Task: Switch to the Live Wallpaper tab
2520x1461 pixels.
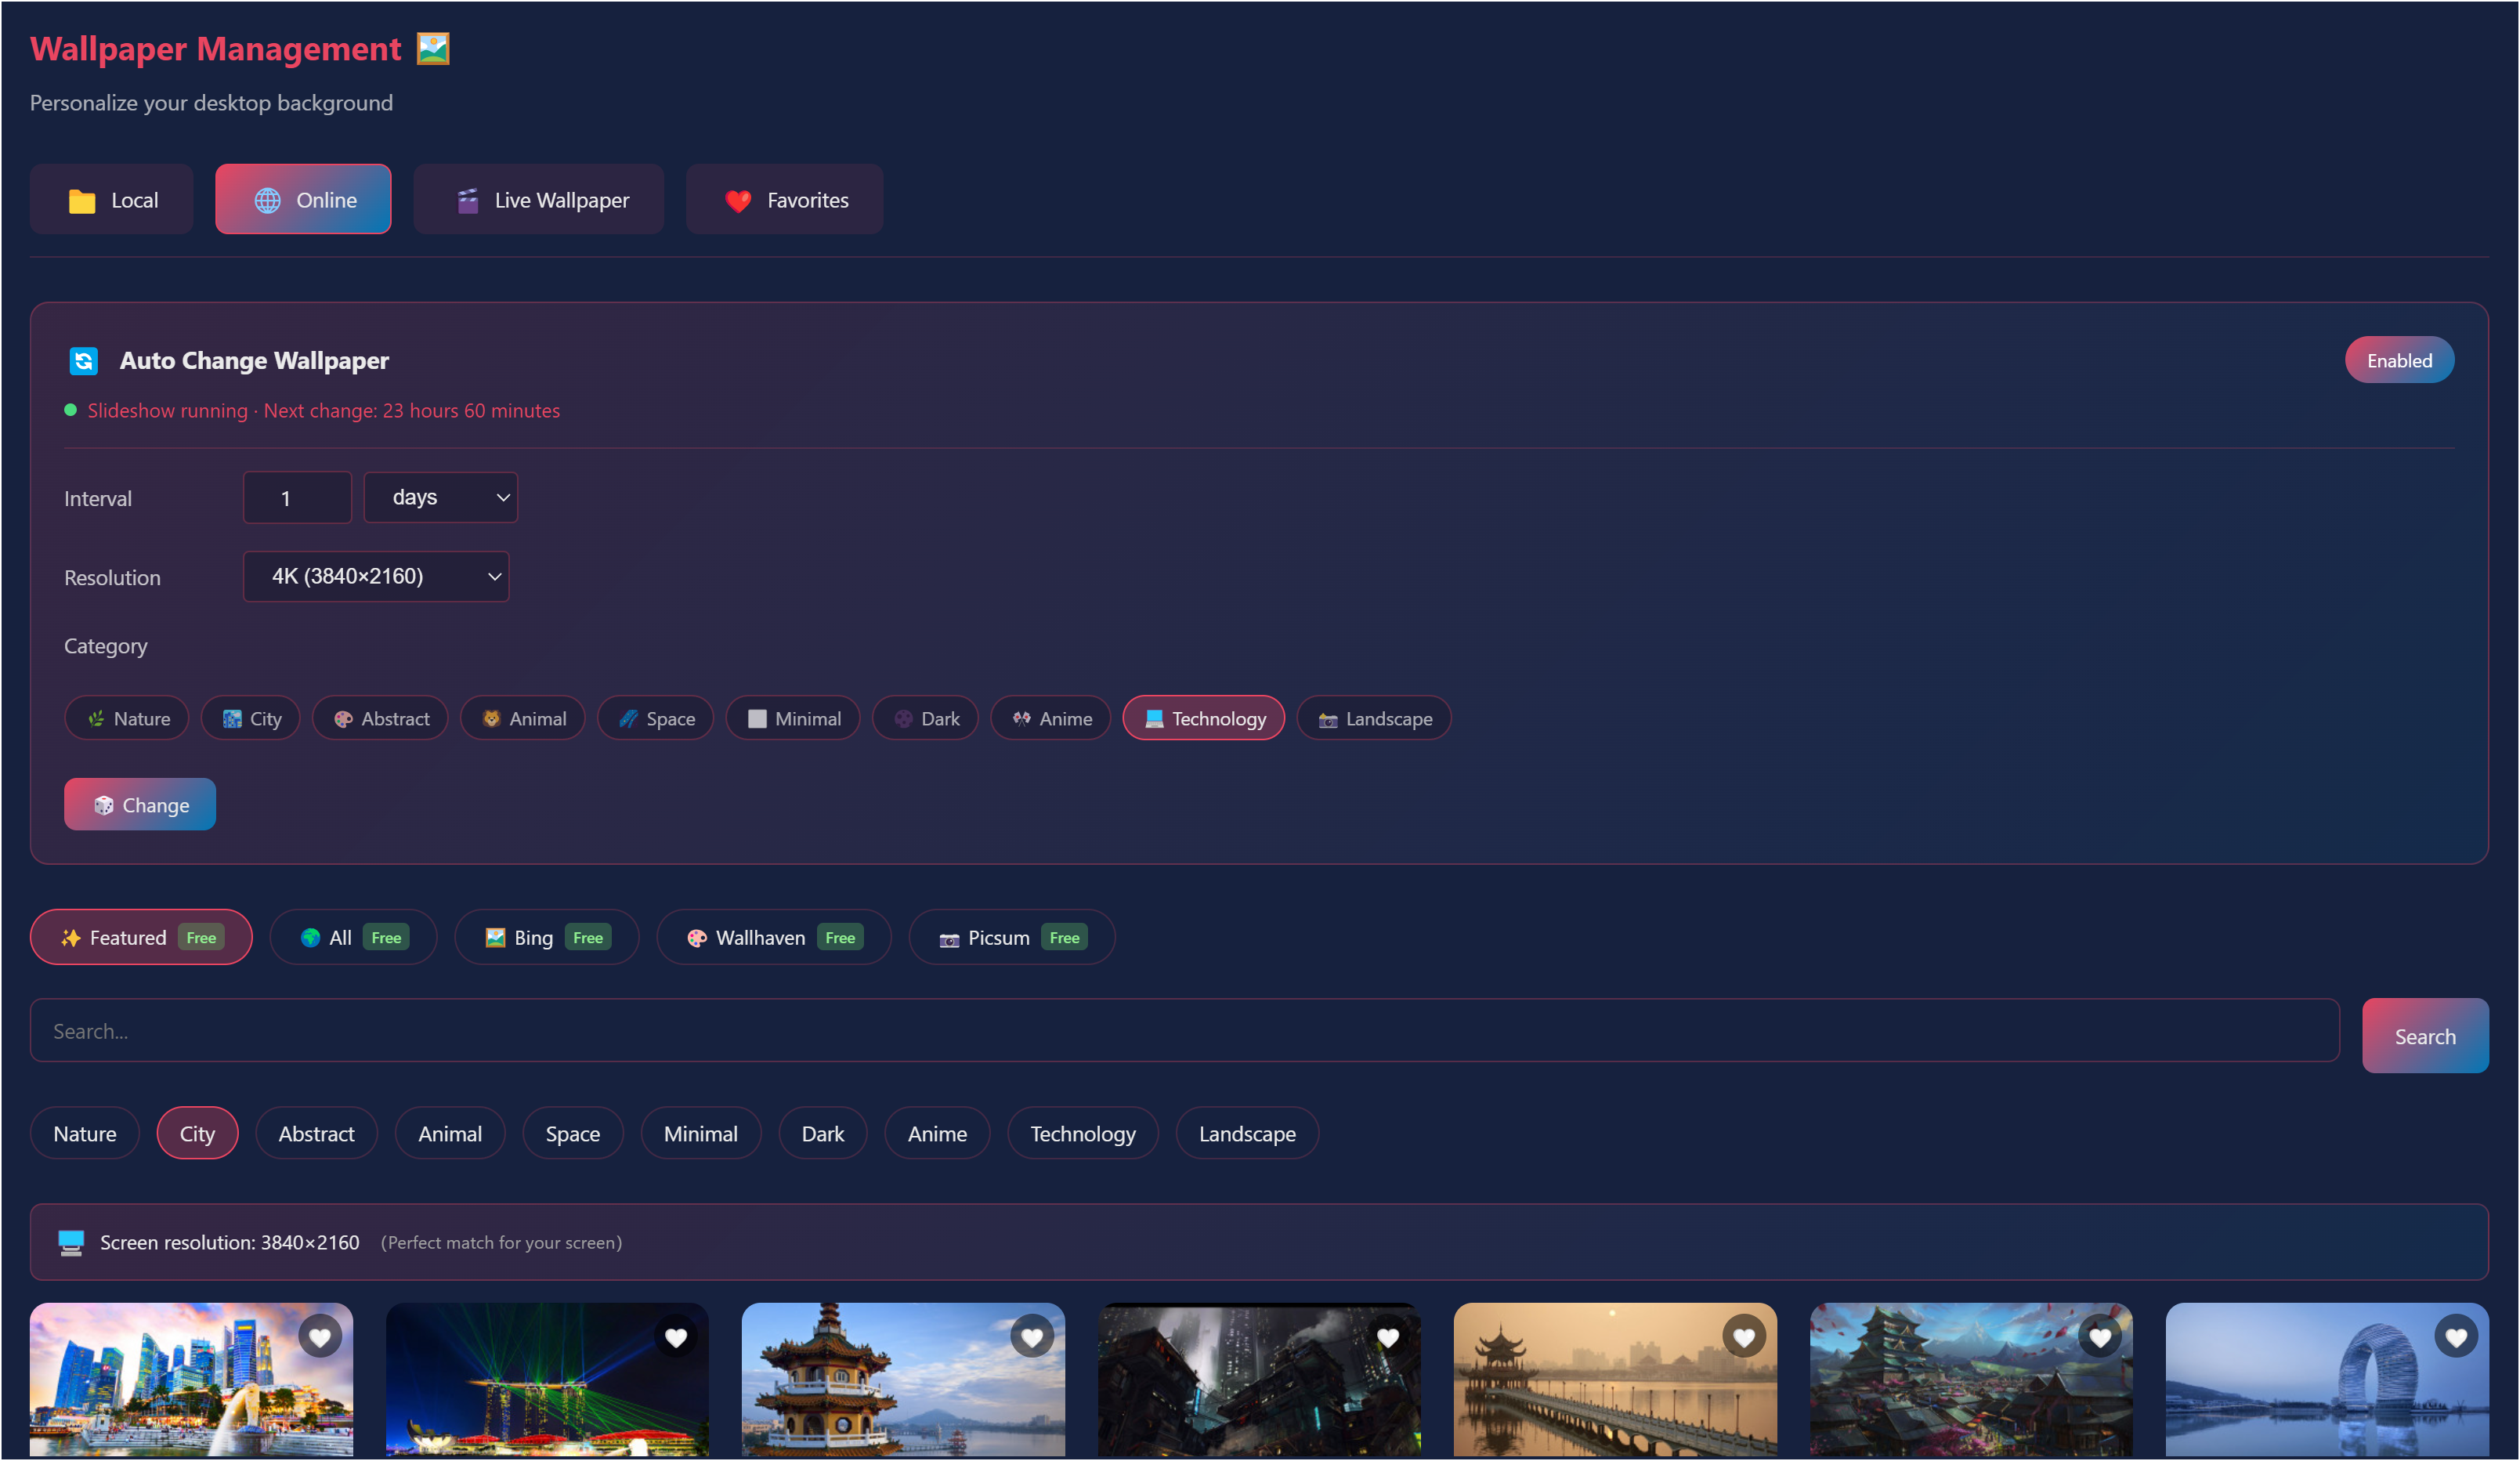Action: pos(539,200)
